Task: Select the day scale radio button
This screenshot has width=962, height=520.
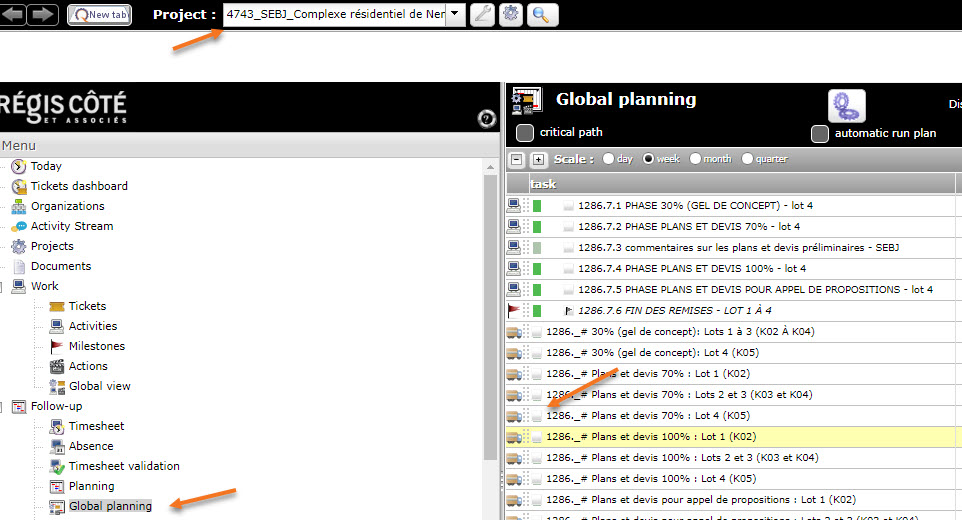Action: (x=608, y=159)
